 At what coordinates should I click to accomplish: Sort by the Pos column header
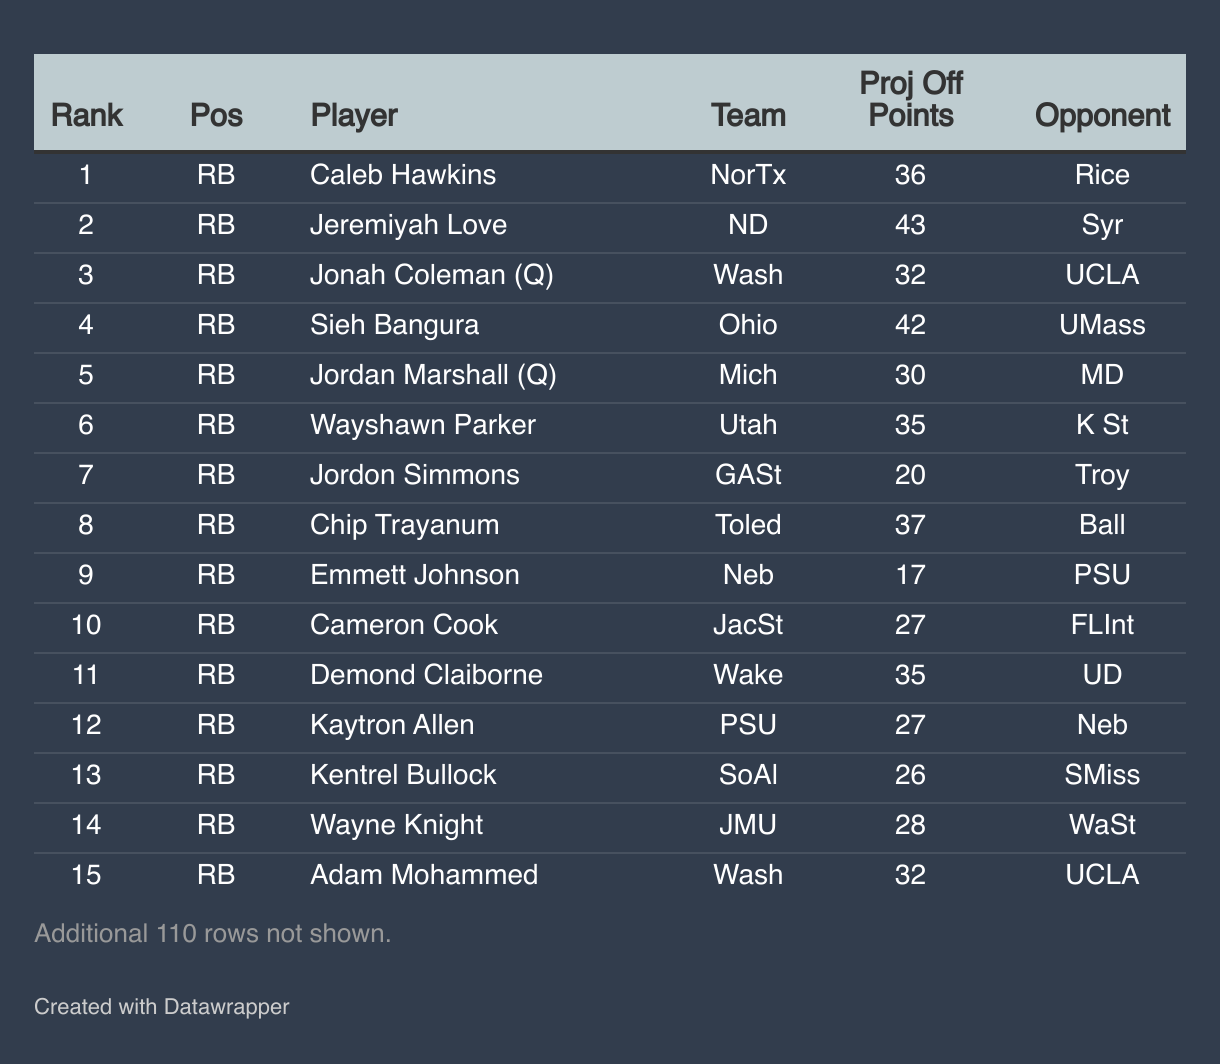pyautogui.click(x=216, y=115)
